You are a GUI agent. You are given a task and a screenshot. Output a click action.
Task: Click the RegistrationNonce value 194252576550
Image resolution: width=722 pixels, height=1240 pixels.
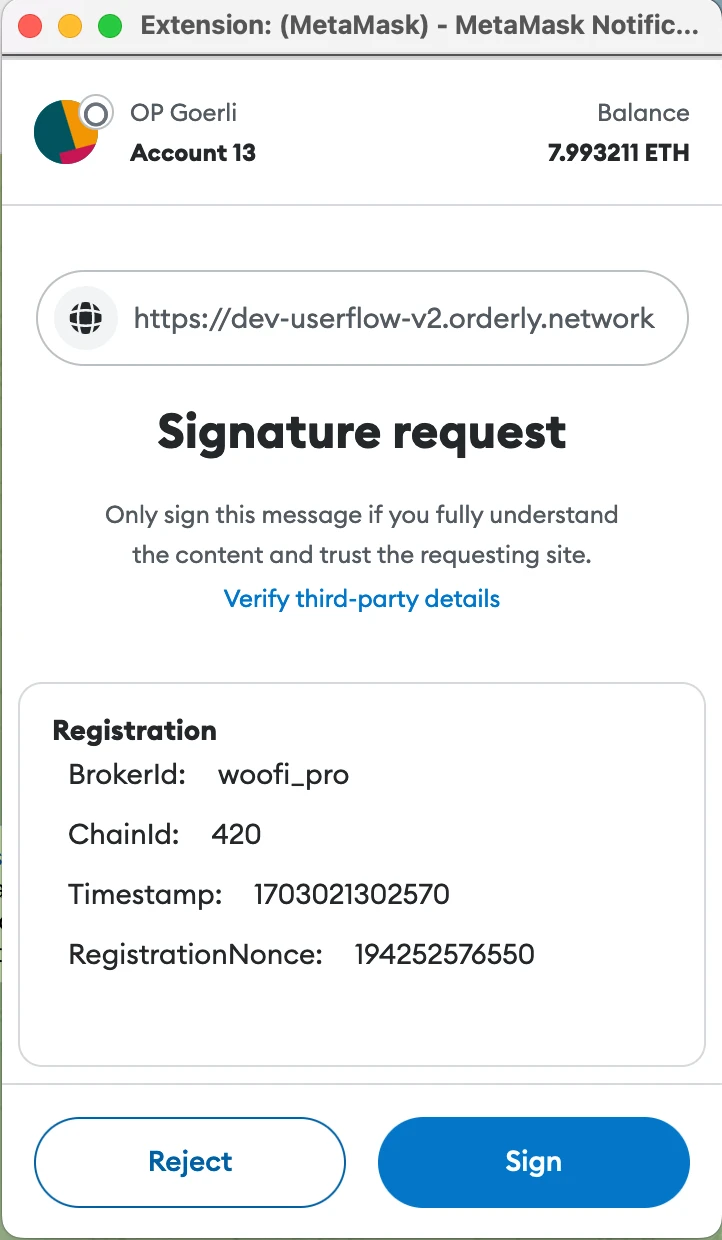coord(444,954)
